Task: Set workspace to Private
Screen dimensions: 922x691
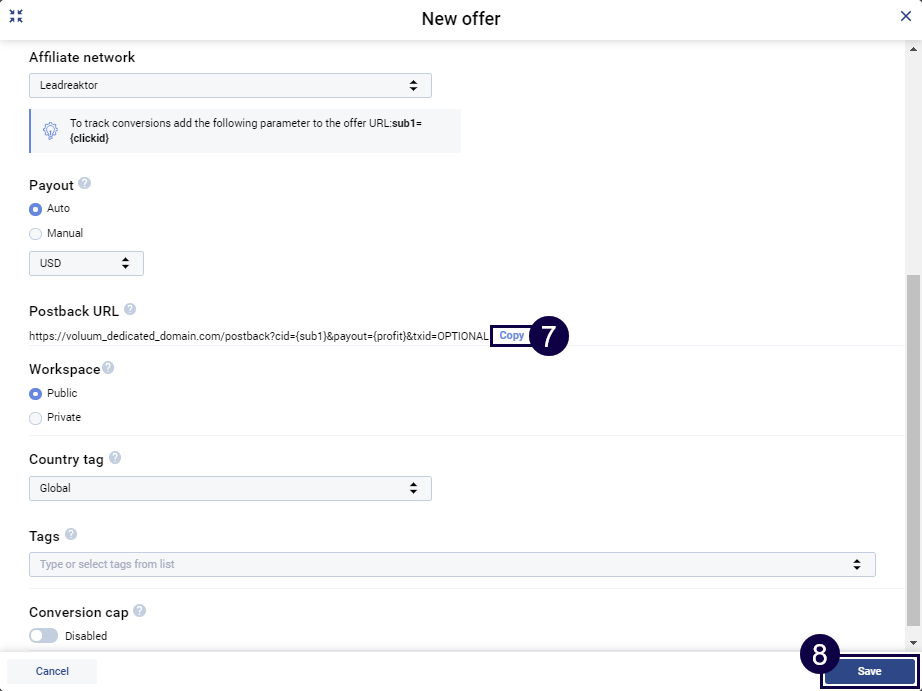Action: [36, 417]
